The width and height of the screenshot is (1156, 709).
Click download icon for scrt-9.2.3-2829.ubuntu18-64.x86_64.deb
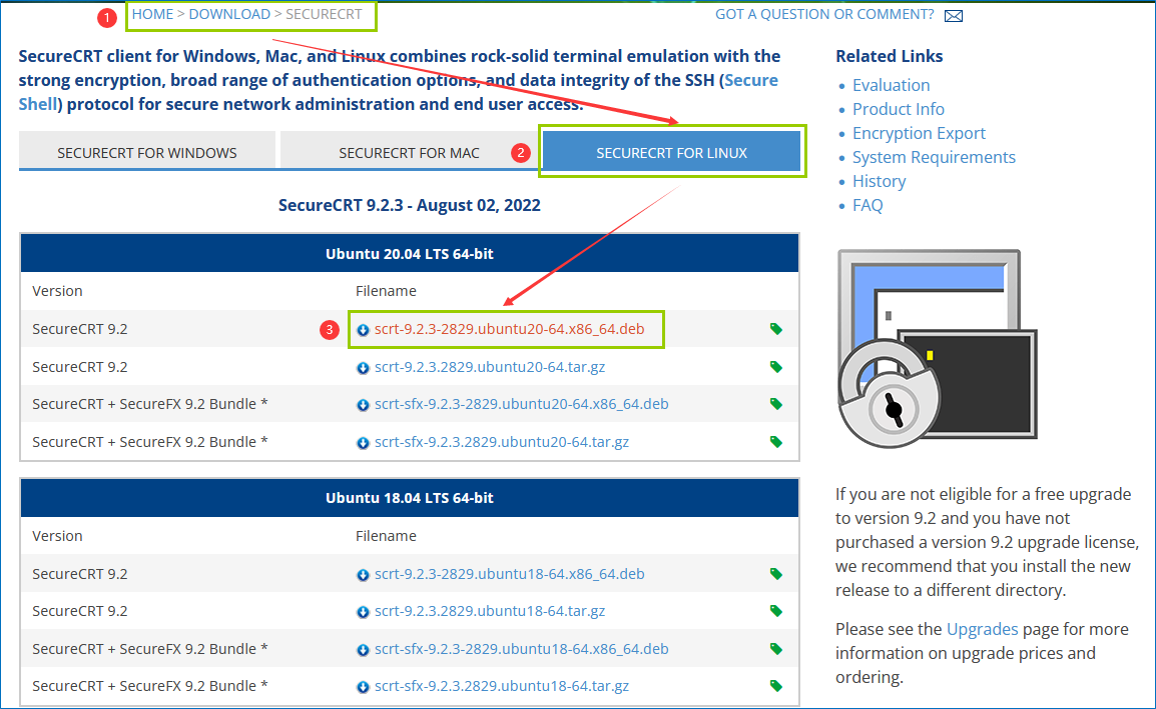coord(363,575)
